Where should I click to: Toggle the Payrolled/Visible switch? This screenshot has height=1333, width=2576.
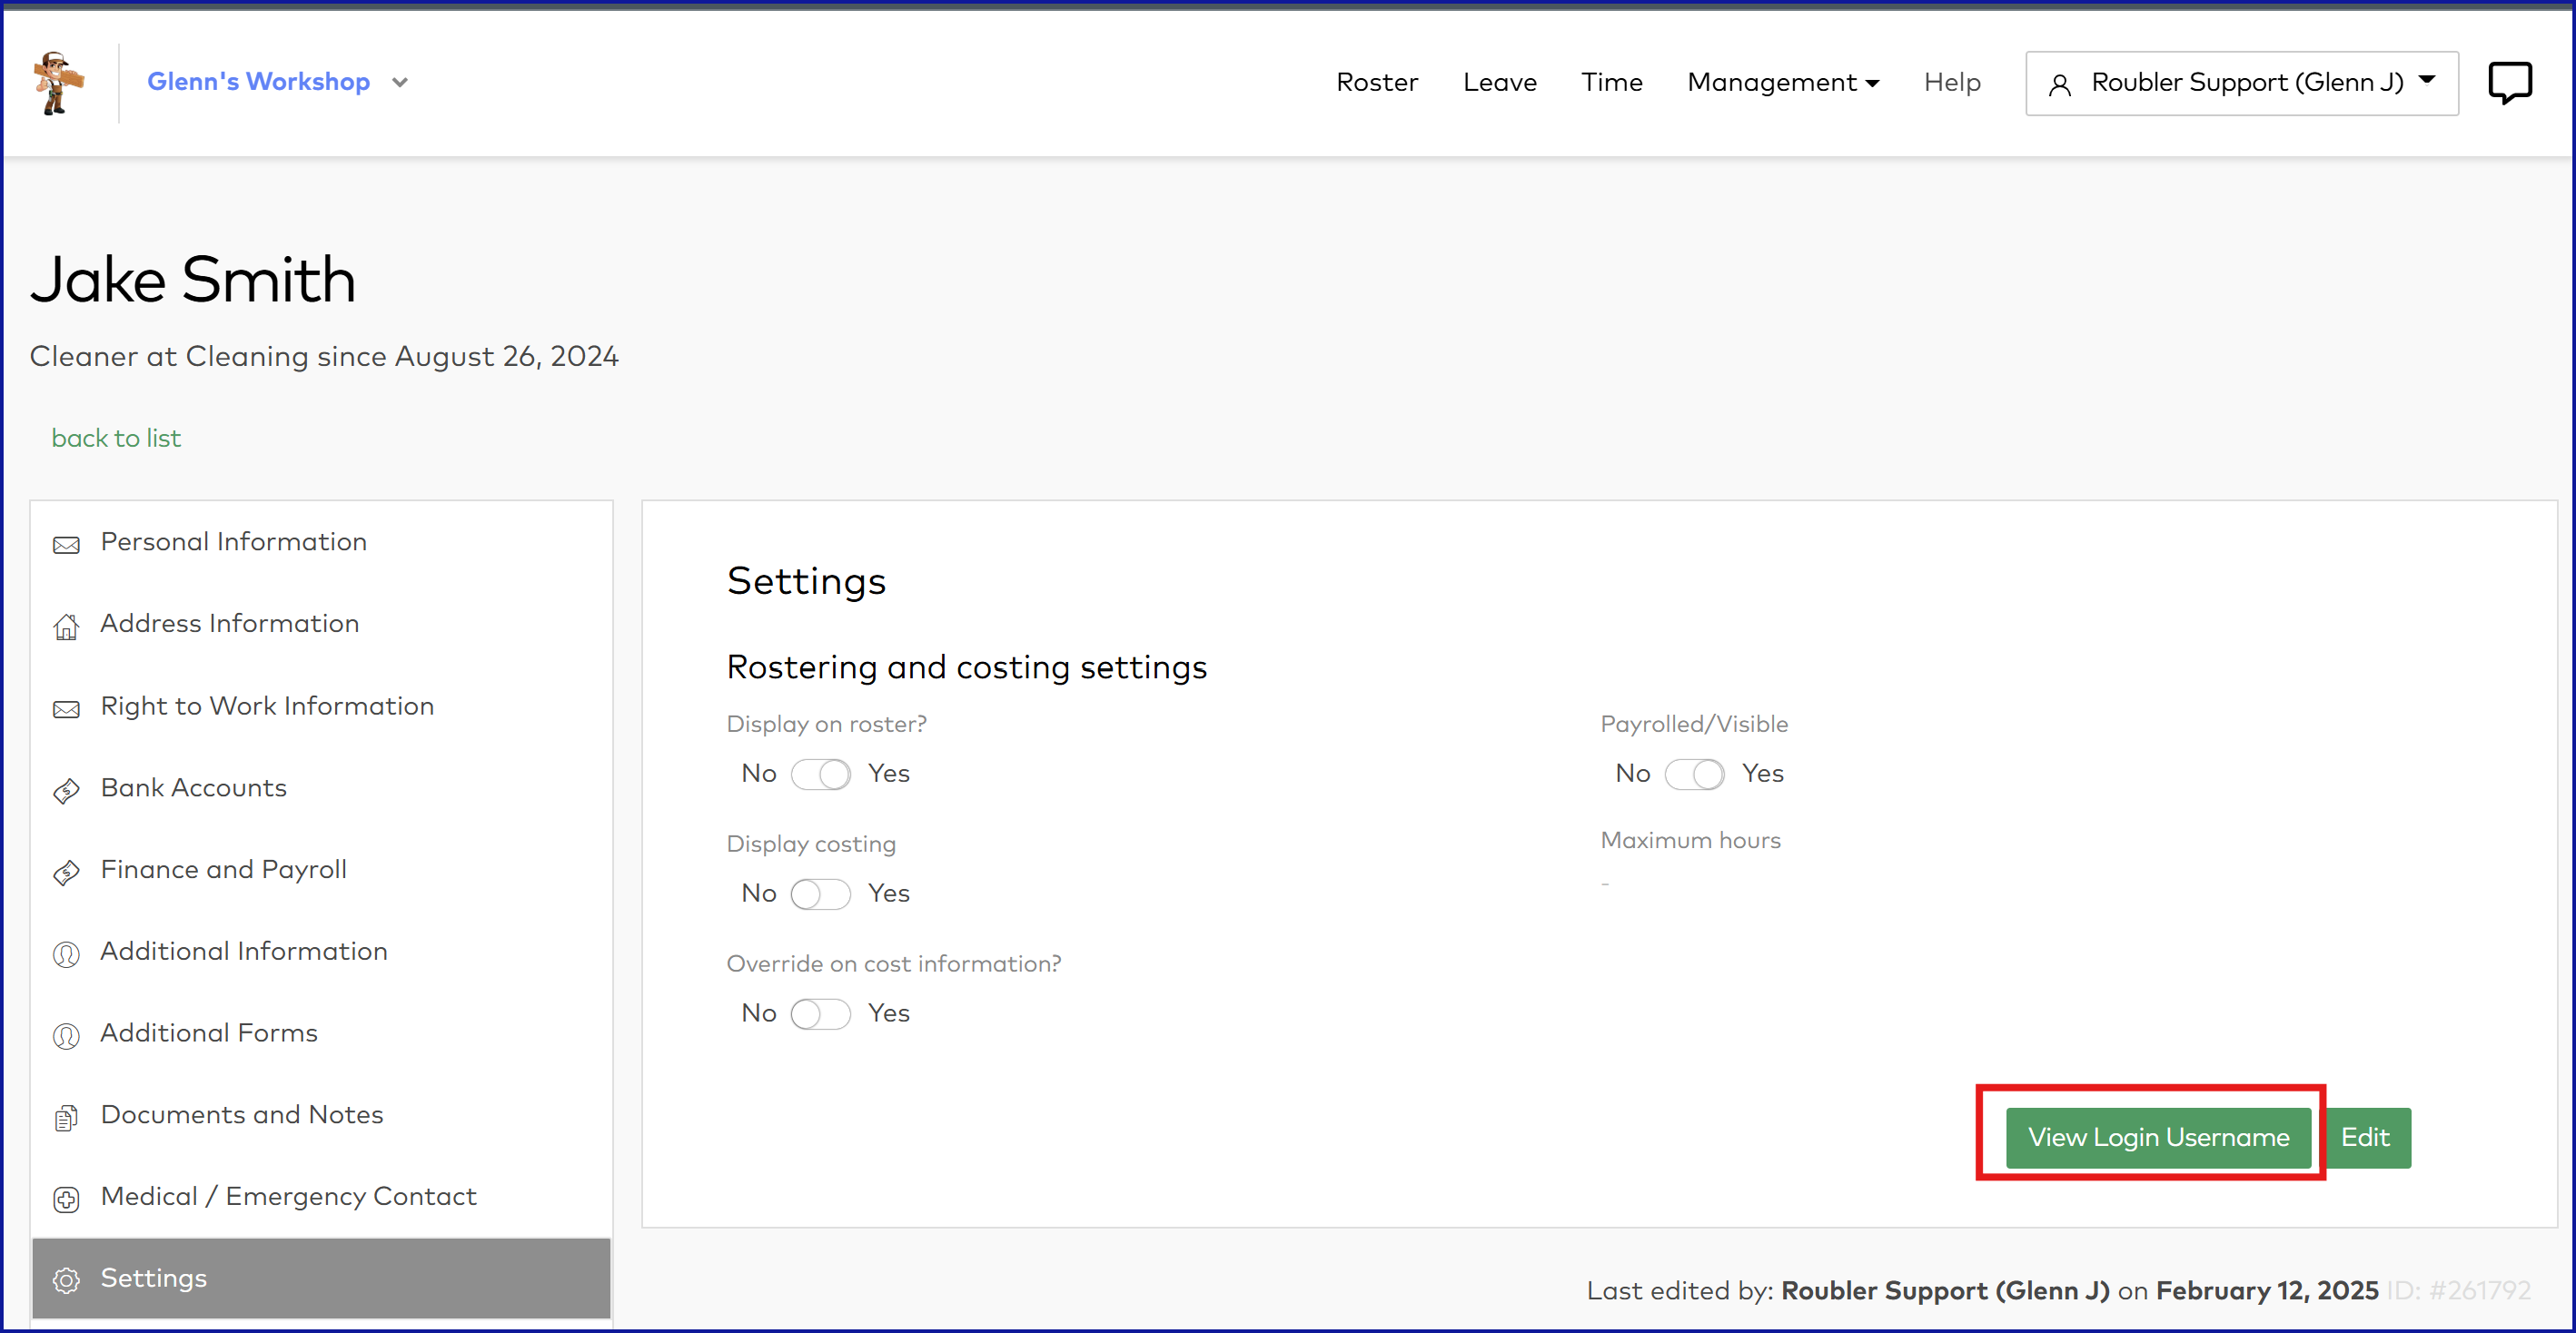1694,774
